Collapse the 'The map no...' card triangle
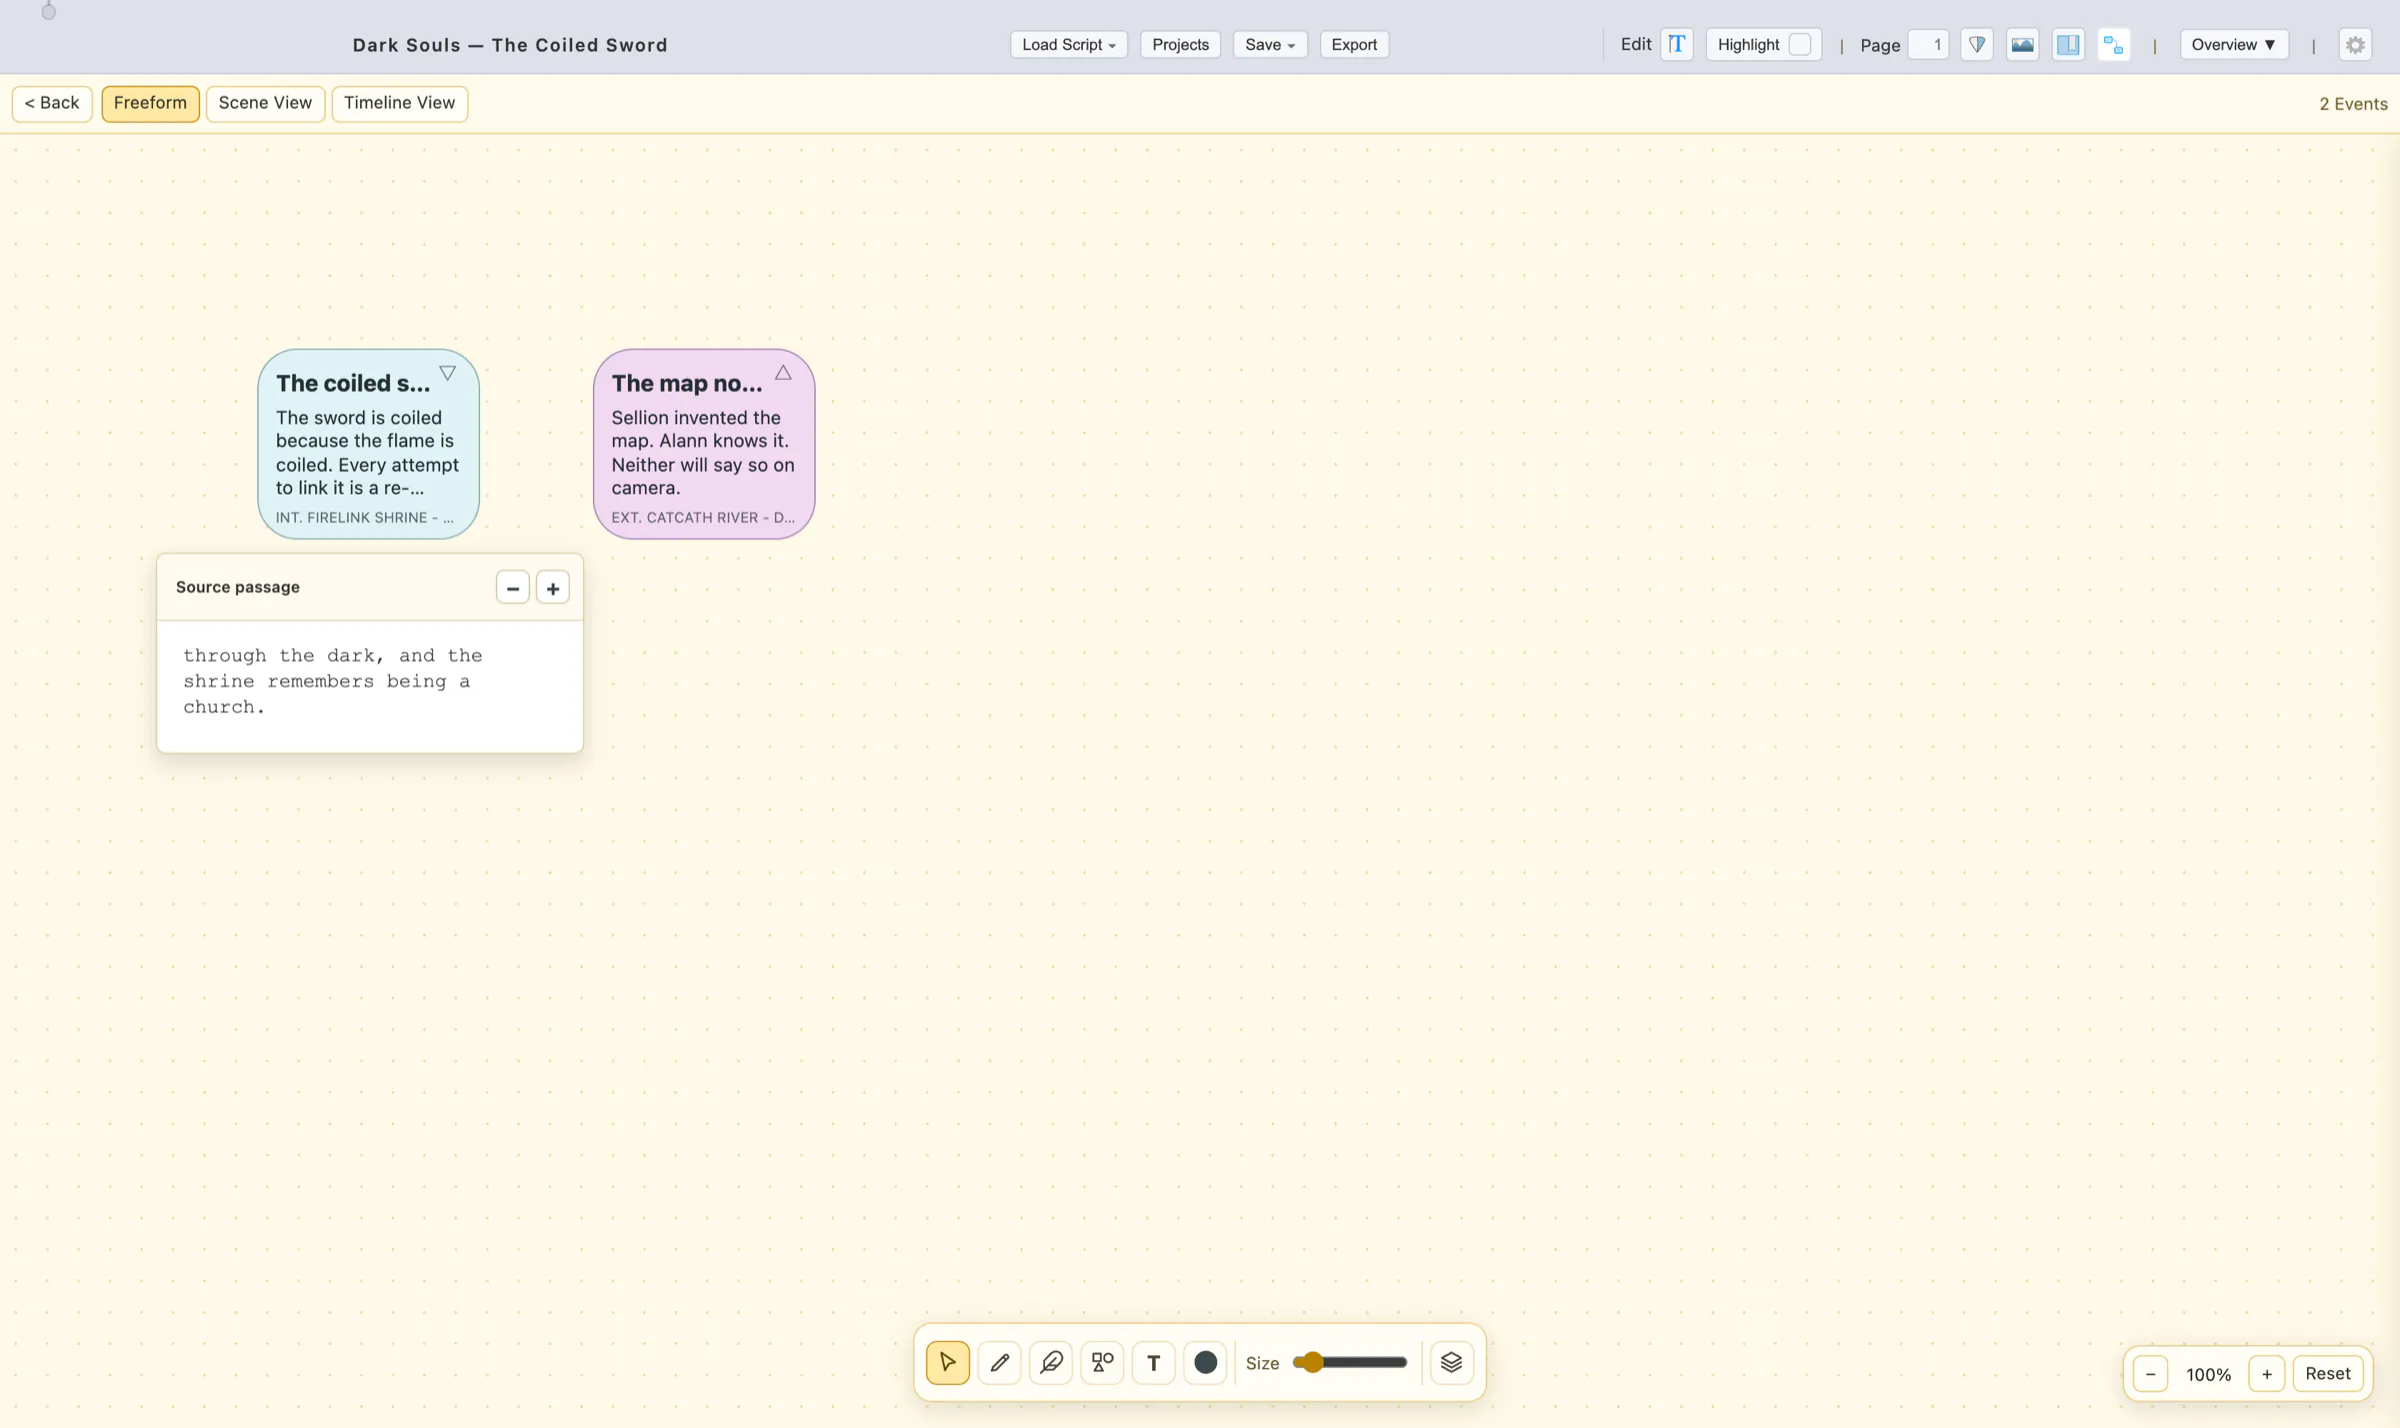Screen dimensions: 2400x1428 point(783,373)
